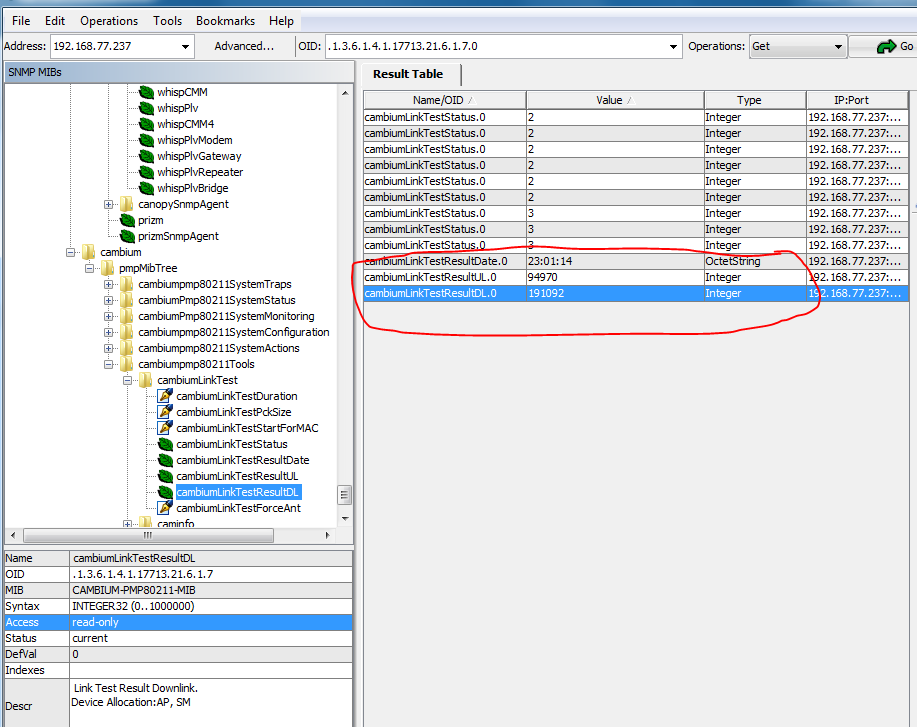Viewport: 917px width, 727px height.
Task: Click the cambiumpmp80211SystemTraps folder icon
Action: [127, 284]
